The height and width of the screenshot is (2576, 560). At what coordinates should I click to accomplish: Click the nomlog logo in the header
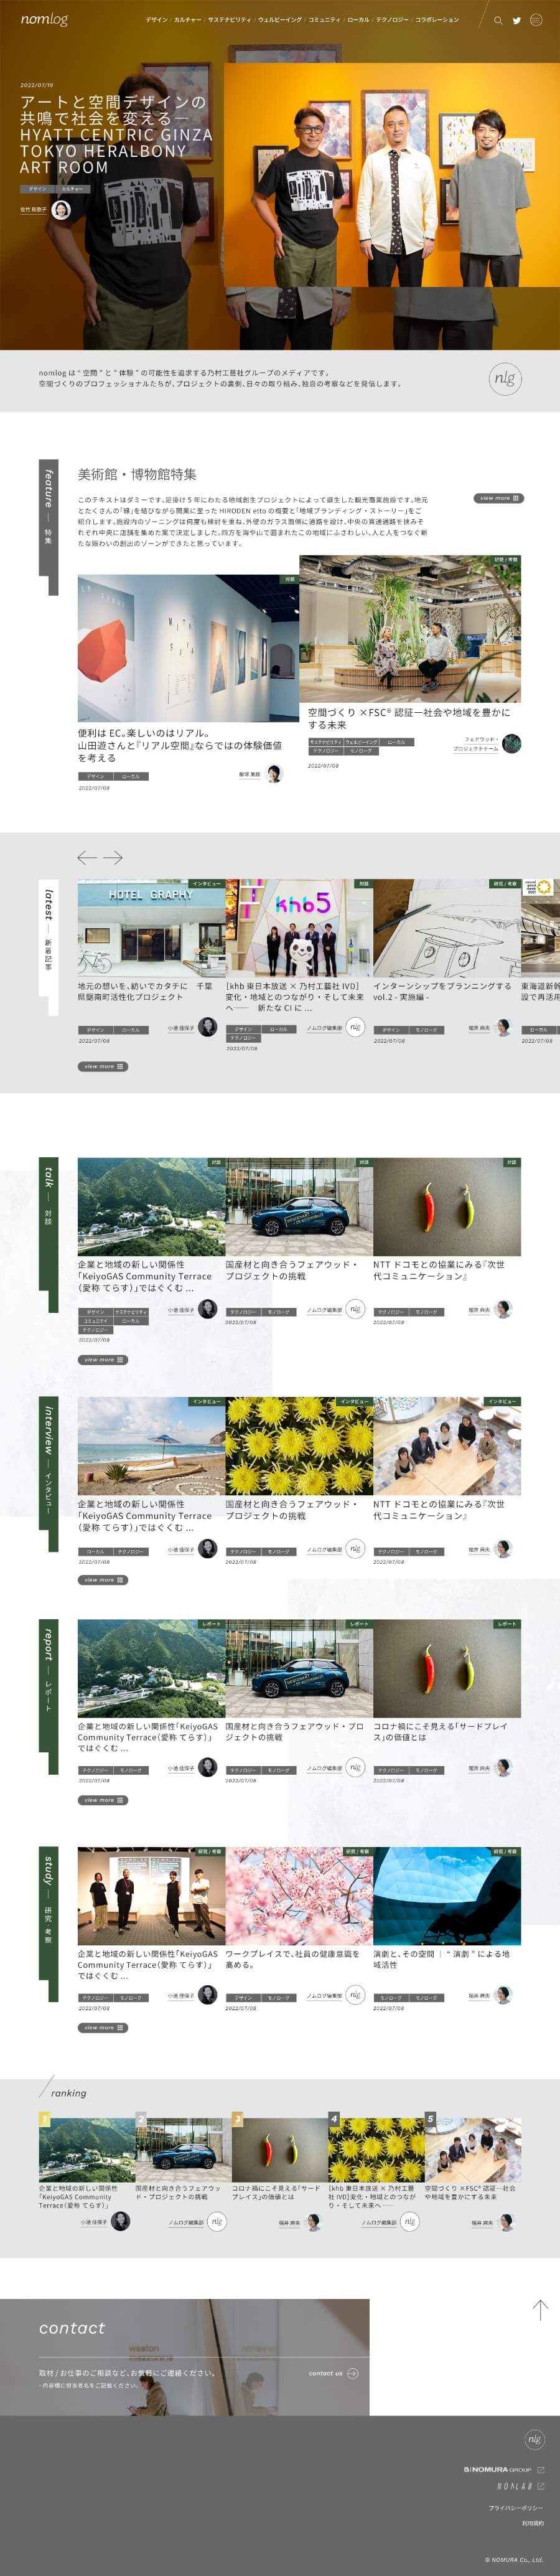pyautogui.click(x=44, y=19)
